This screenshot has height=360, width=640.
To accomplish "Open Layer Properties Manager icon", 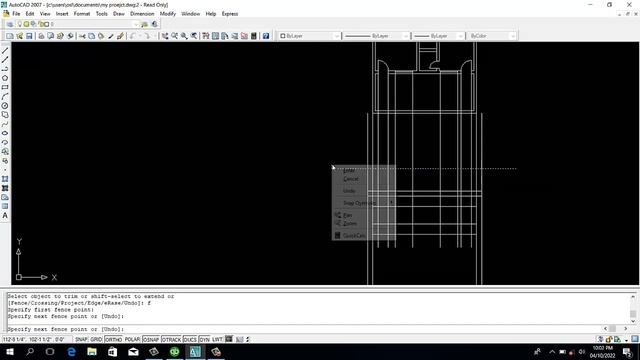I will tap(10, 24).
